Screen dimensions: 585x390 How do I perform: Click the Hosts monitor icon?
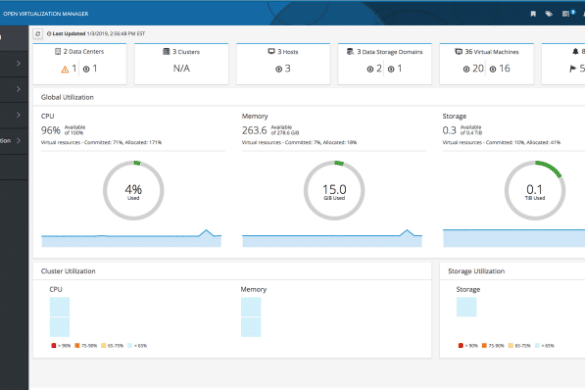tap(271, 51)
